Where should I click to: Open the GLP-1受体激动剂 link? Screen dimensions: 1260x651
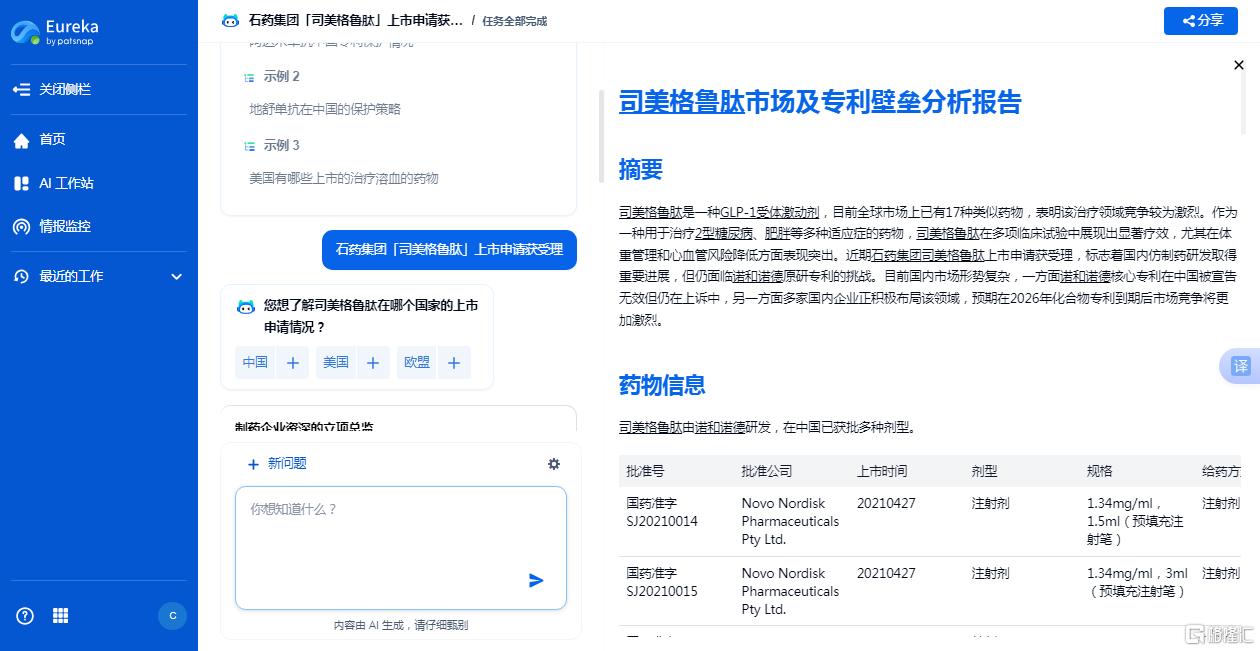tap(770, 212)
